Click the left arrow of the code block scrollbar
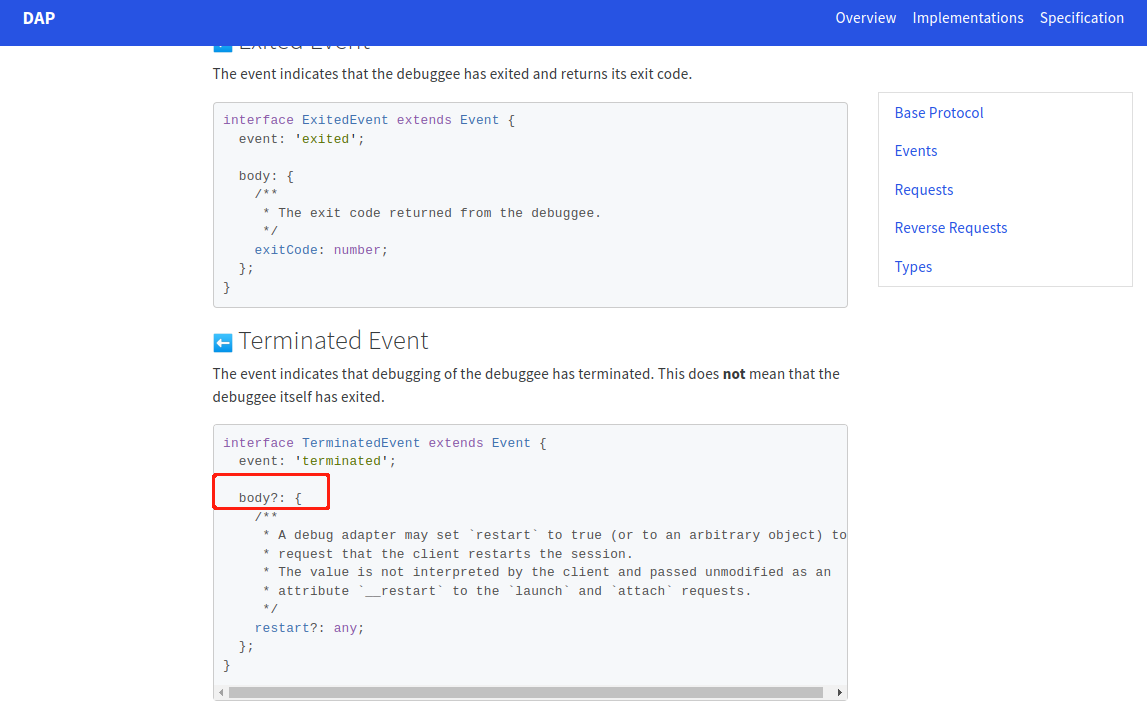This screenshot has height=718, width=1147. click(218, 691)
